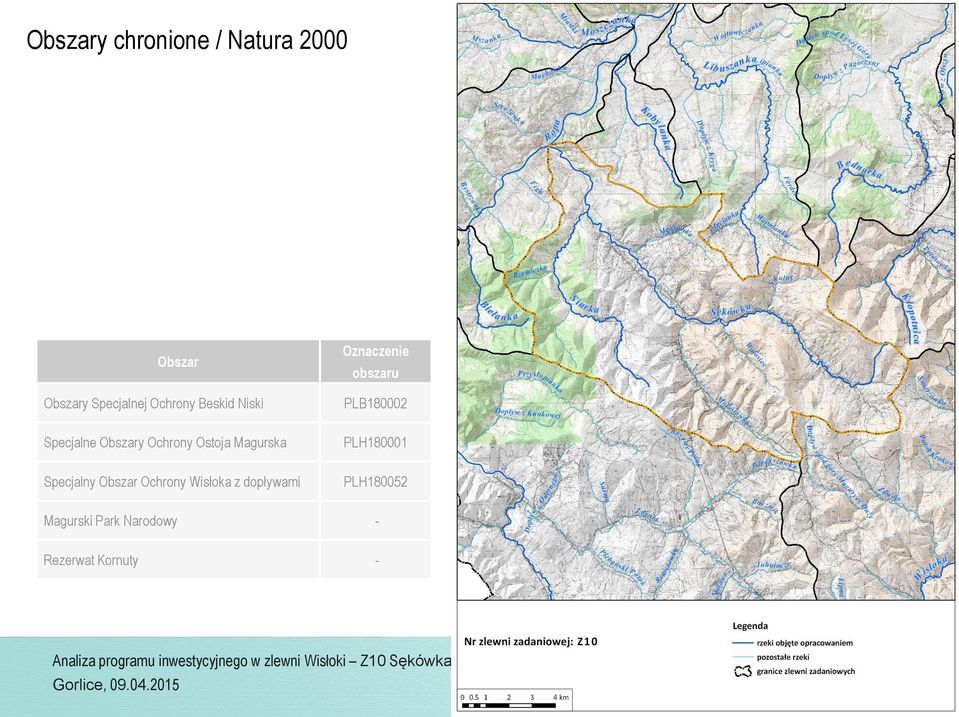Click the slide title "Obszary chronione / Natura 2000"
This screenshot has width=959, height=717.
(x=187, y=40)
